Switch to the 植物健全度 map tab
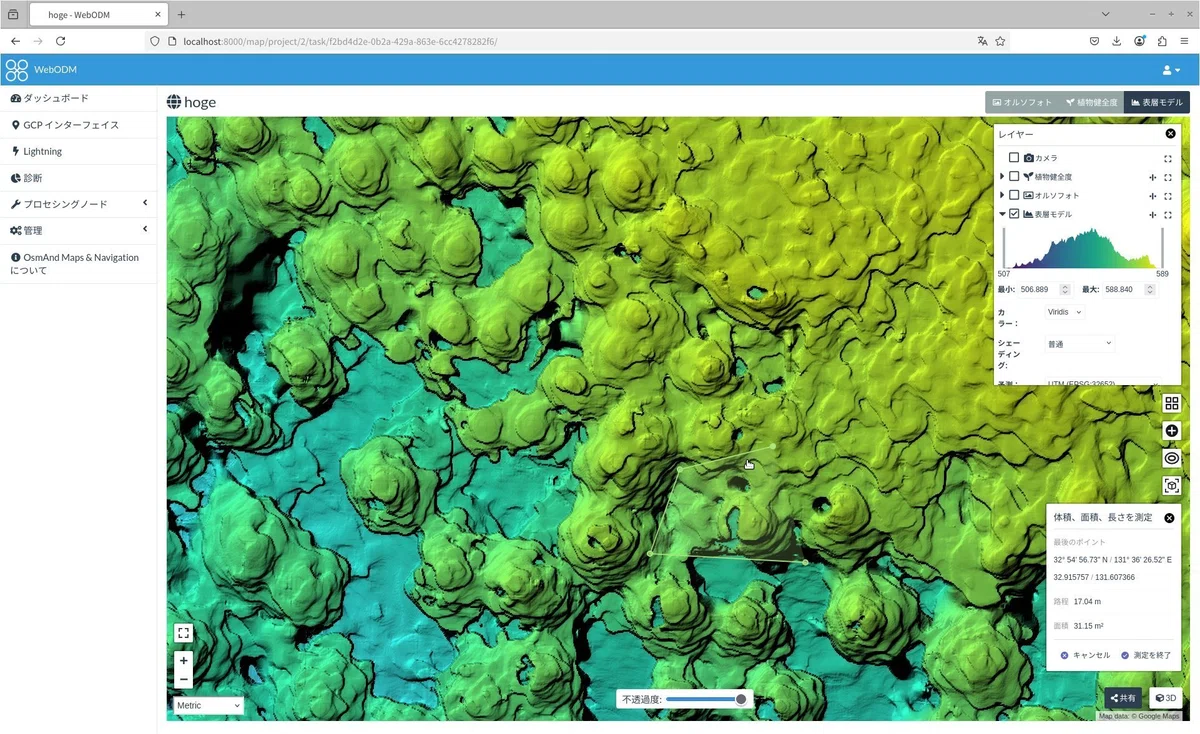This screenshot has width=1200, height=734. [x=1091, y=102]
